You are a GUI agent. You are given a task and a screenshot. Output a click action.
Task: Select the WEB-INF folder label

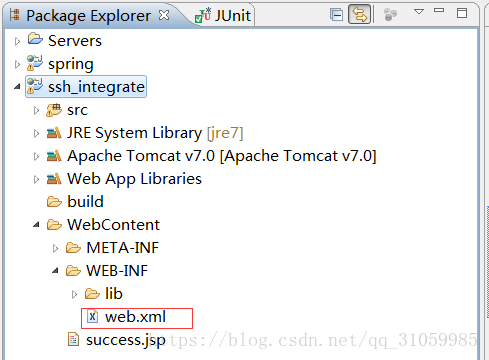117,271
